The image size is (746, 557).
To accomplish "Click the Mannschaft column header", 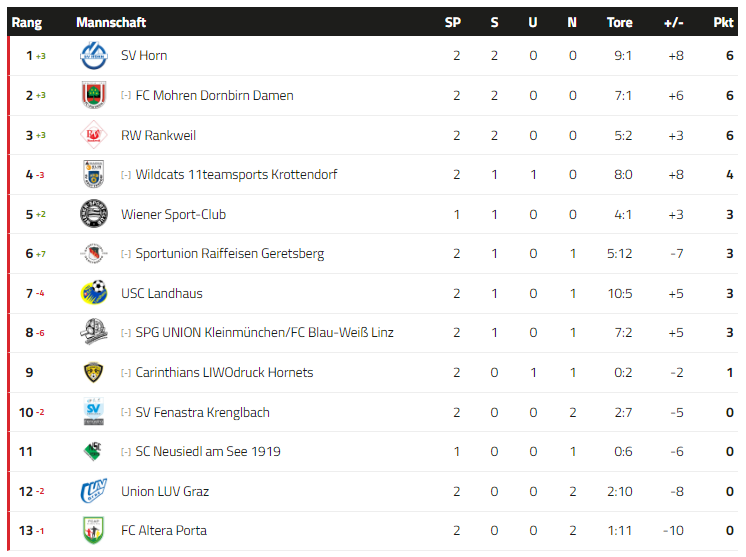I will [x=111, y=22].
